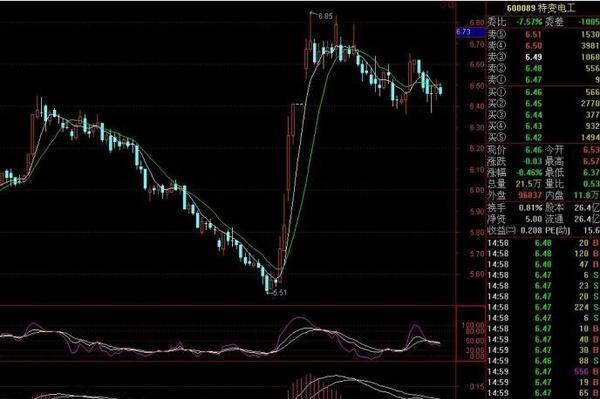
Task: Select the 14:59 trade with 19 B volume
Action: (x=543, y=382)
